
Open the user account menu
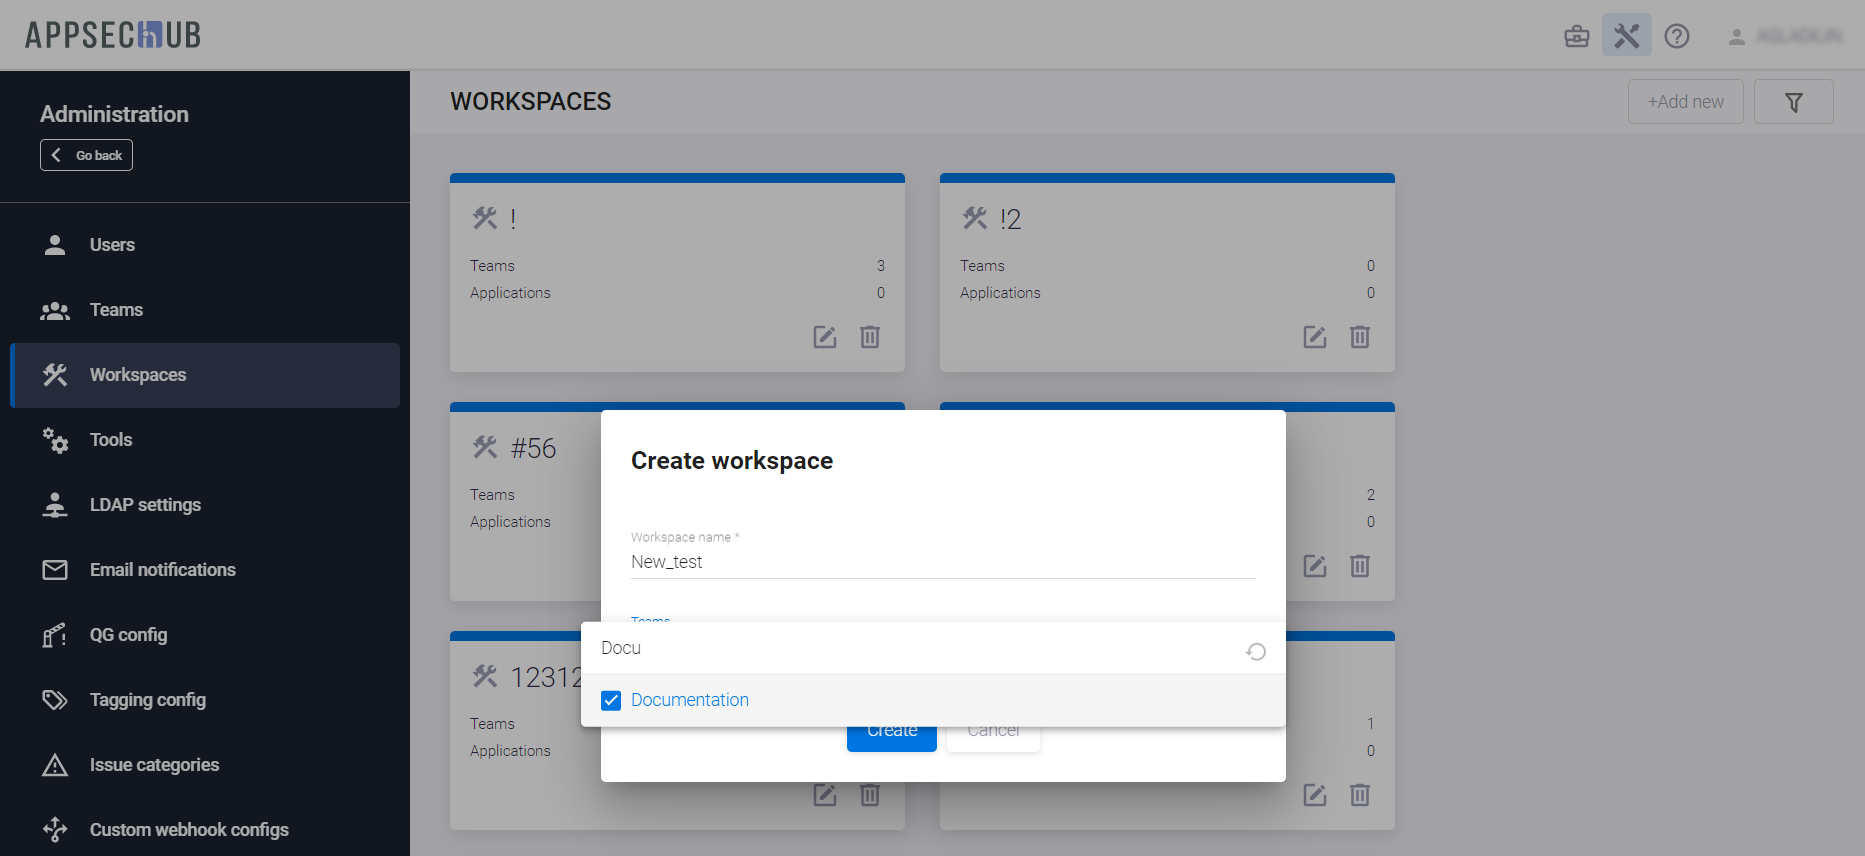[1786, 36]
